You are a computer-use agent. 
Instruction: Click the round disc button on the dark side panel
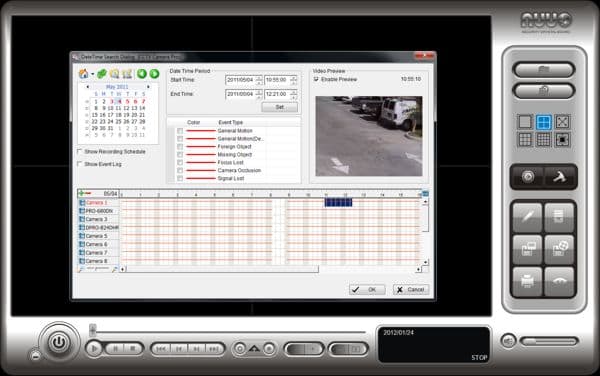pos(528,177)
